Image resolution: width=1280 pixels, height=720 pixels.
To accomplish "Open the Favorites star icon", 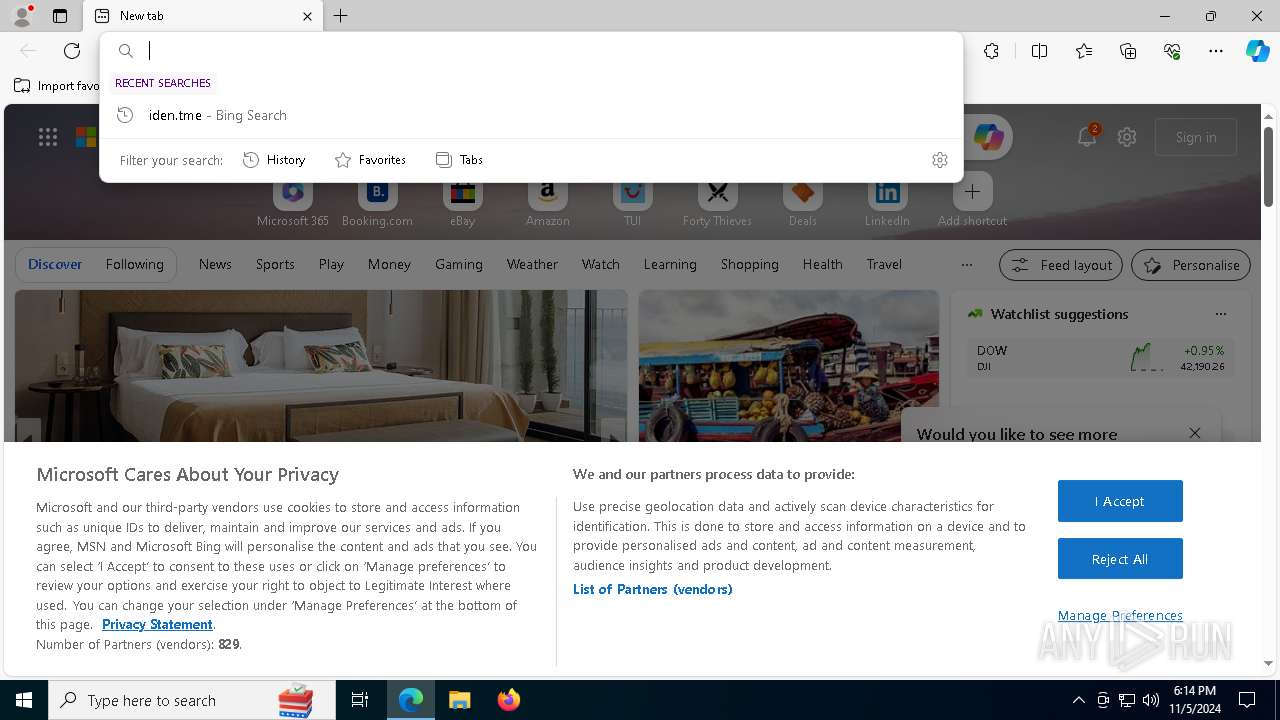I will (1084, 51).
